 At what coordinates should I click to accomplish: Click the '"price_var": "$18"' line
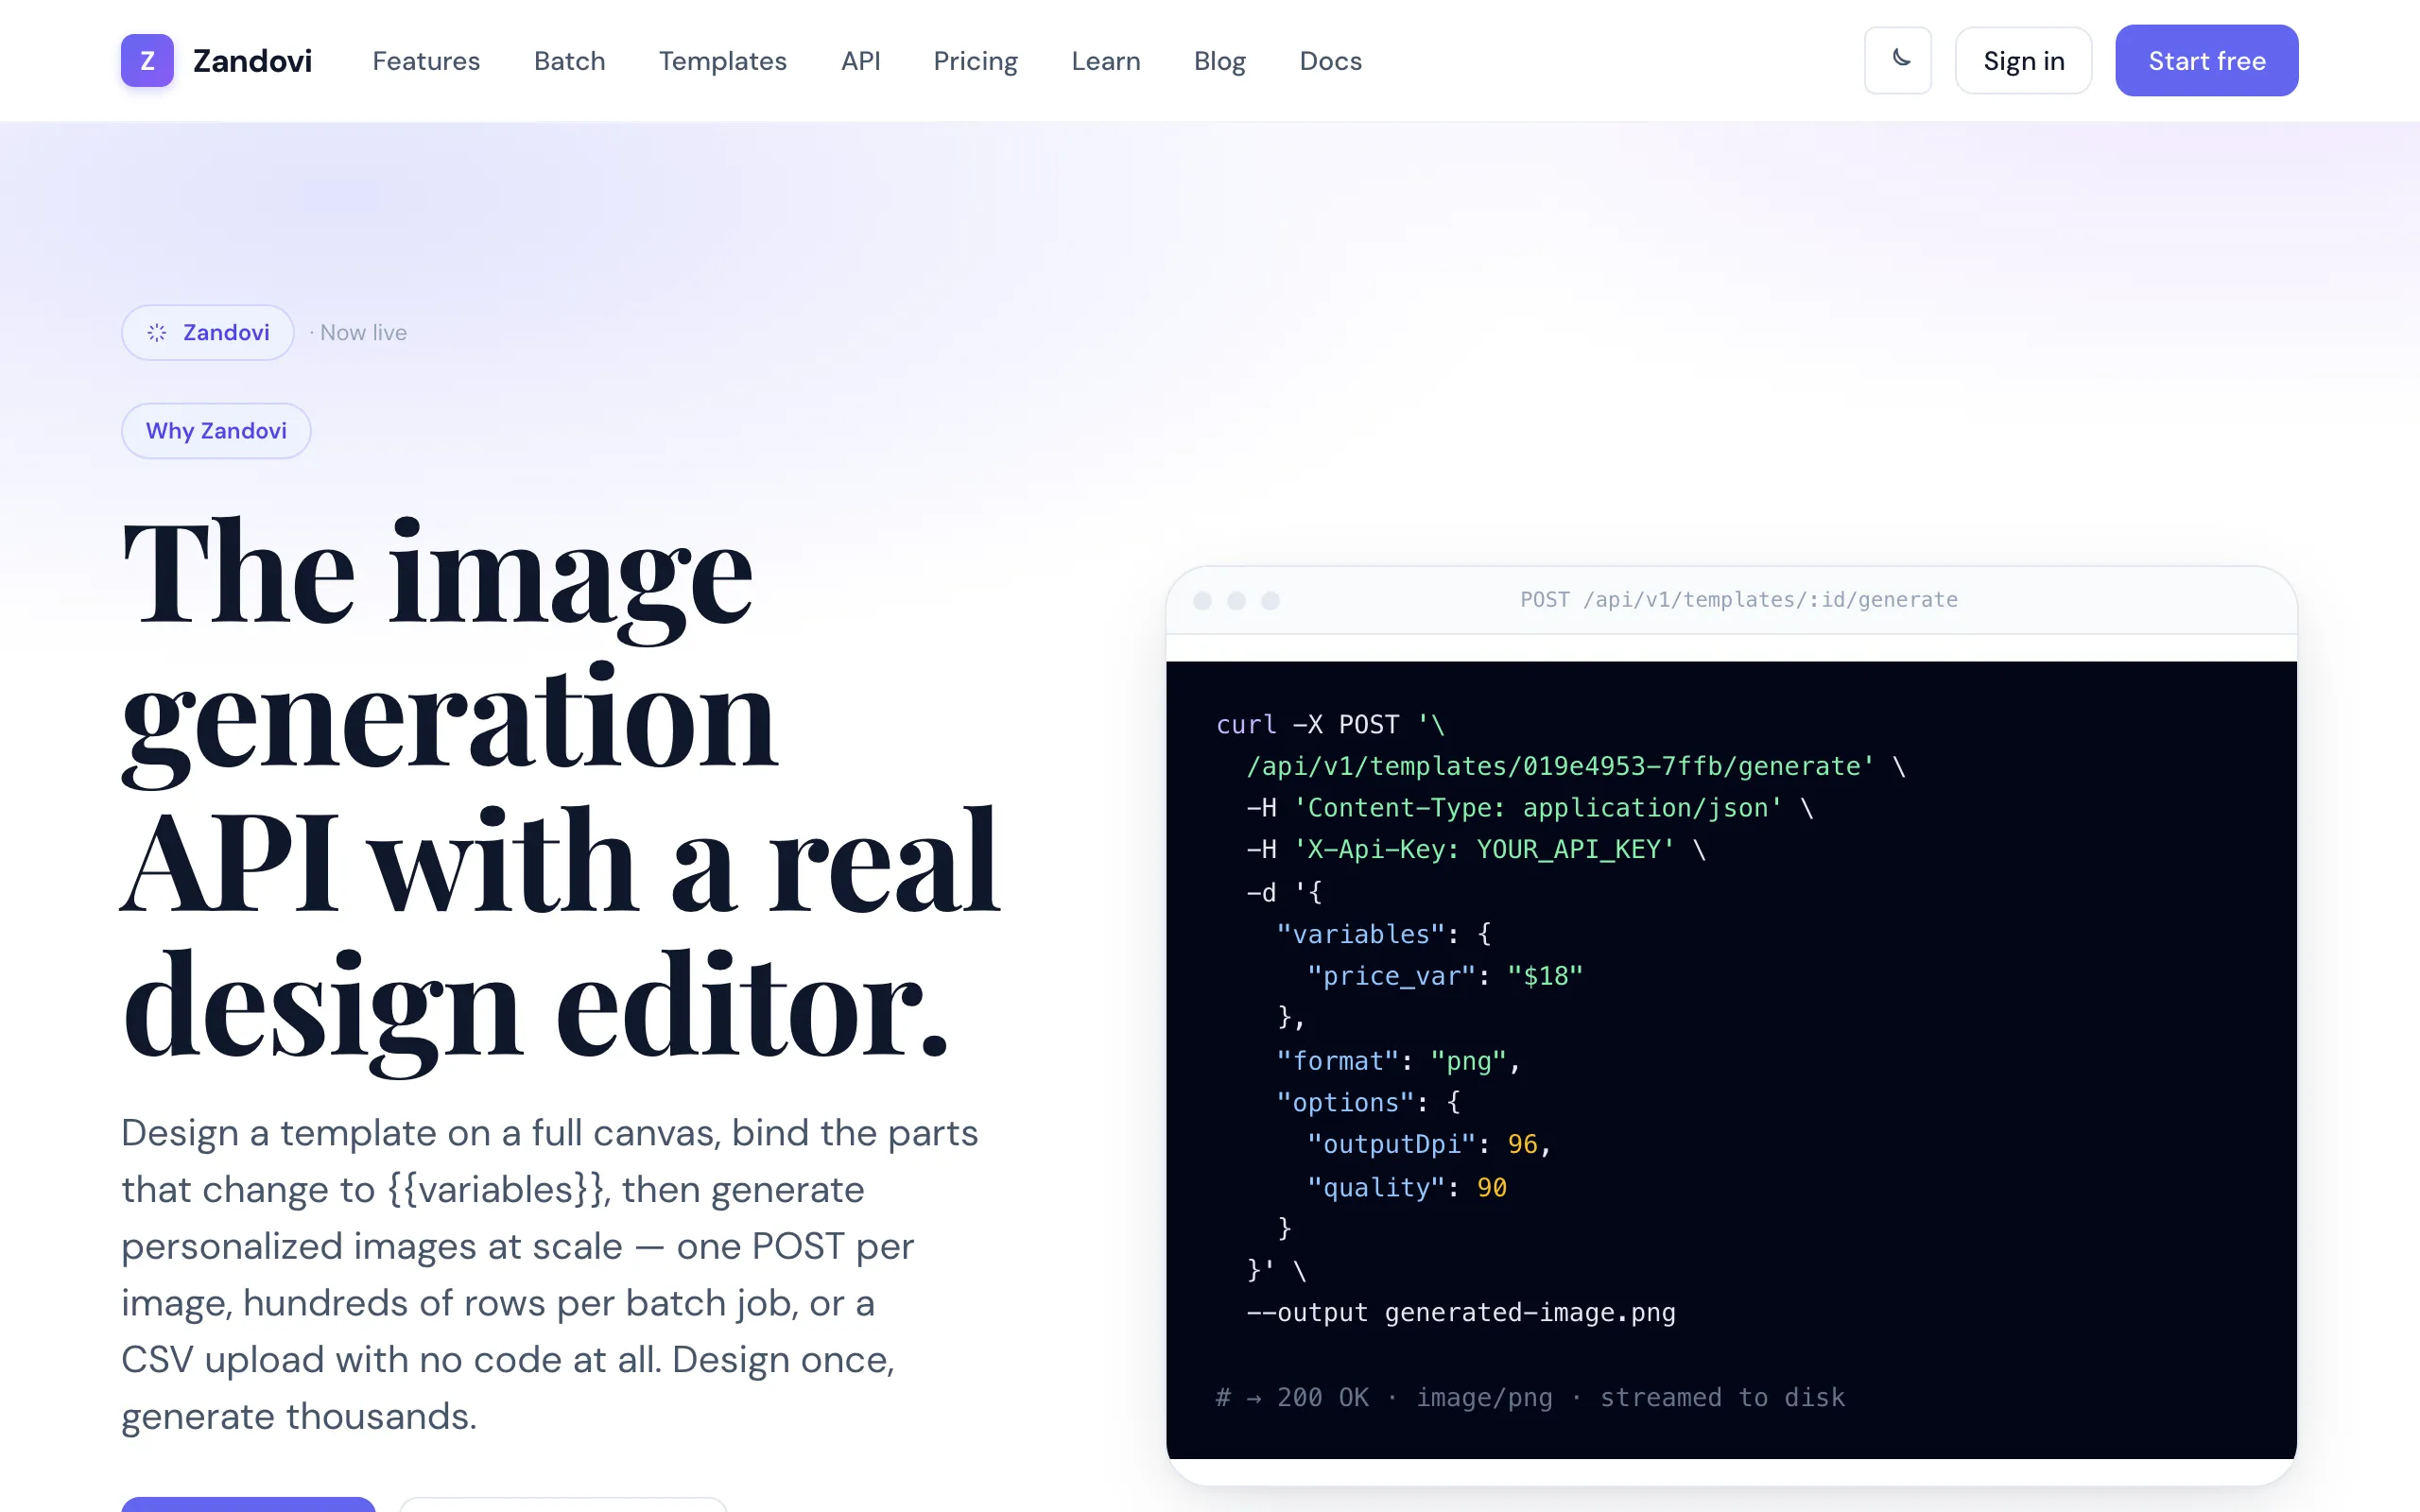click(1445, 976)
